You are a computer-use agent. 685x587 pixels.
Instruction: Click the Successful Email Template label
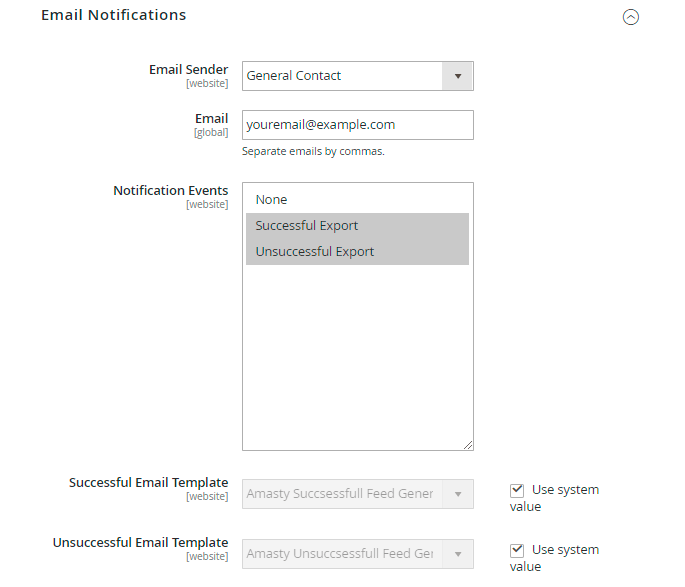click(148, 483)
